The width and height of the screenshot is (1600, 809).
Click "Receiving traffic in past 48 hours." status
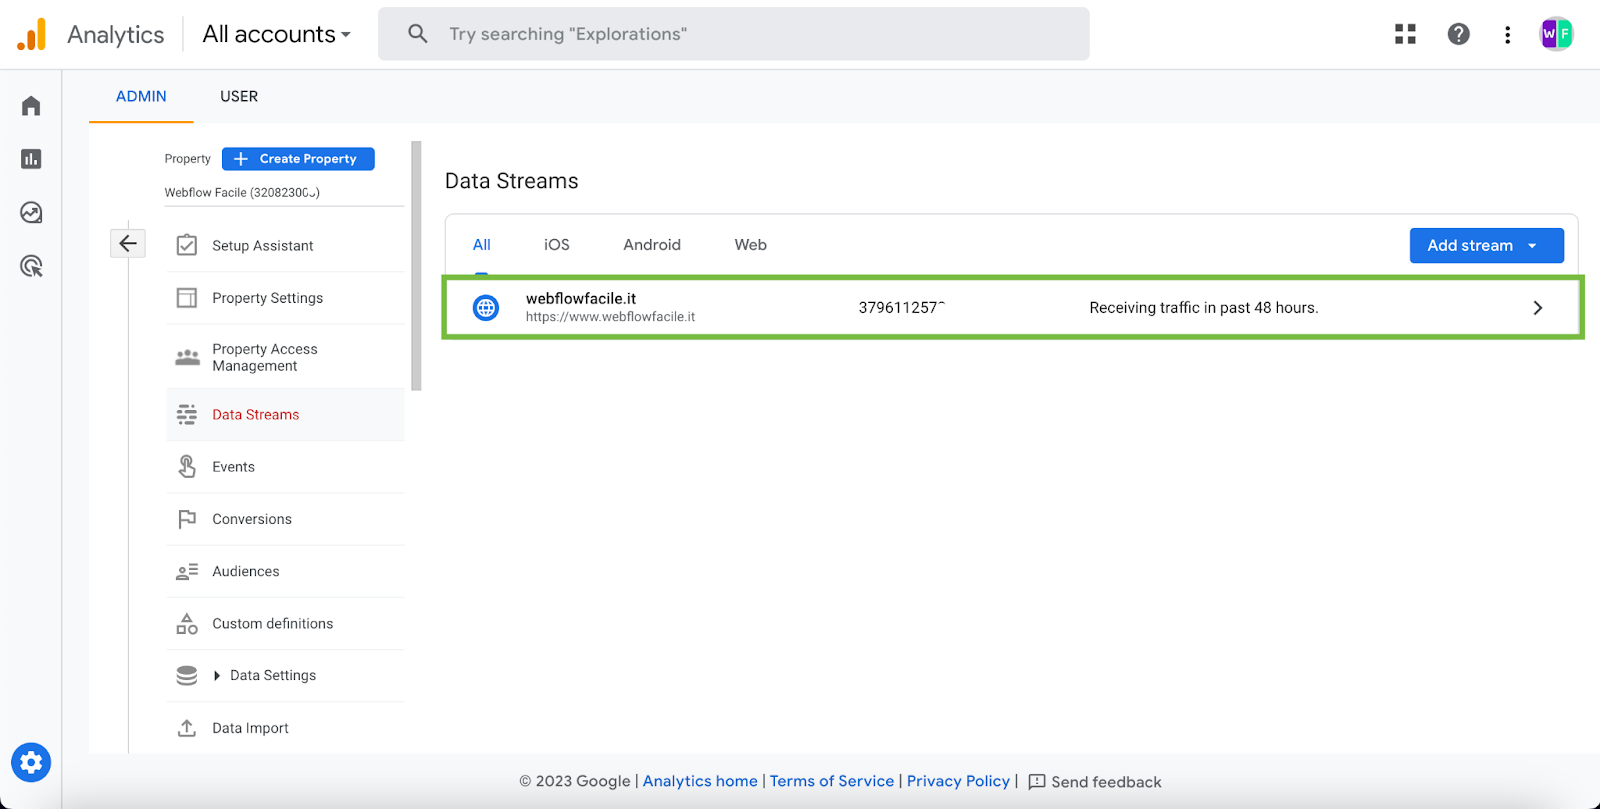pyautogui.click(x=1204, y=308)
